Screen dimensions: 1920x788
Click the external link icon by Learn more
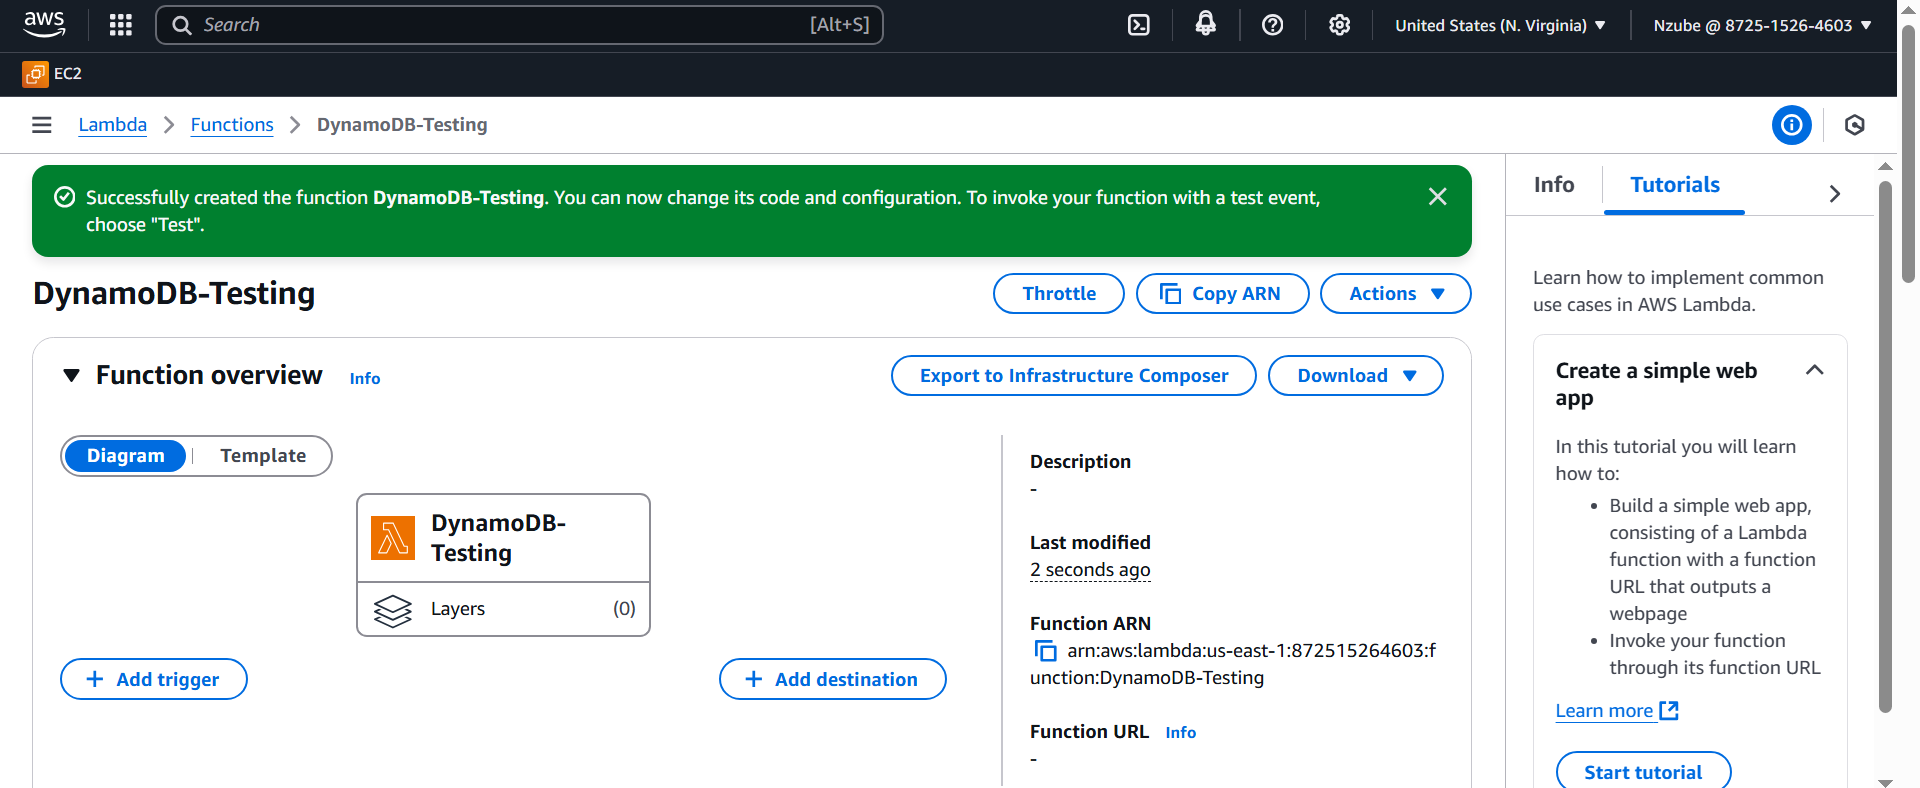pyautogui.click(x=1669, y=710)
